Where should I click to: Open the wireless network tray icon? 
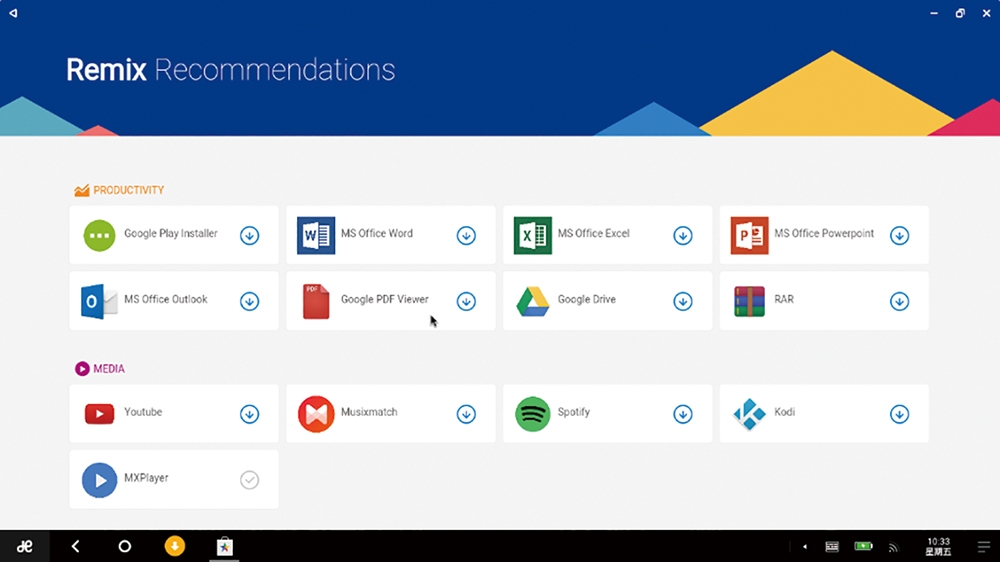tap(893, 547)
